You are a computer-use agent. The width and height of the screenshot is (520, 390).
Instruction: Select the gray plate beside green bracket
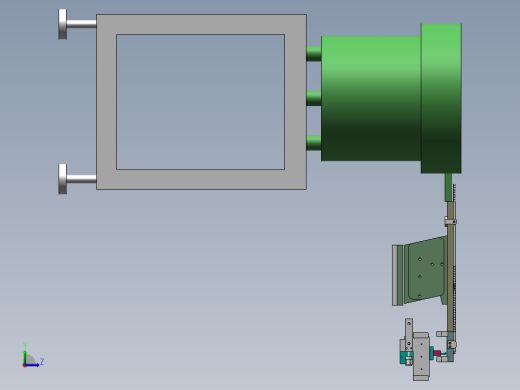[395, 275]
